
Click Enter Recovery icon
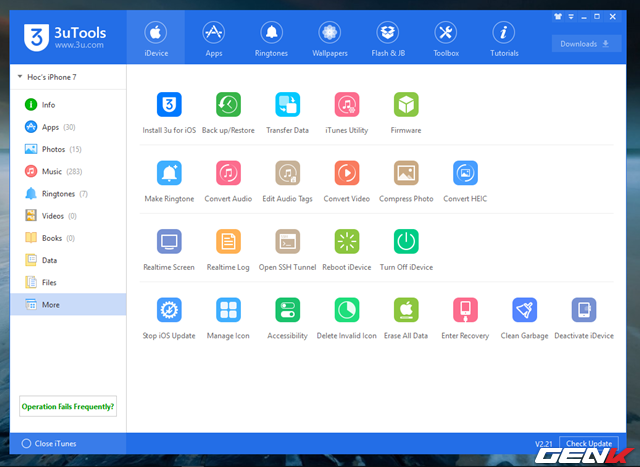click(465, 310)
